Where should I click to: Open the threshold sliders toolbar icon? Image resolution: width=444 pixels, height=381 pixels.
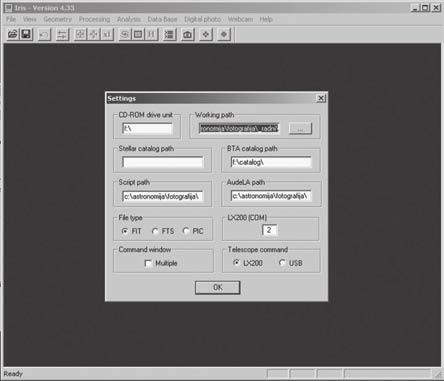coord(62,34)
